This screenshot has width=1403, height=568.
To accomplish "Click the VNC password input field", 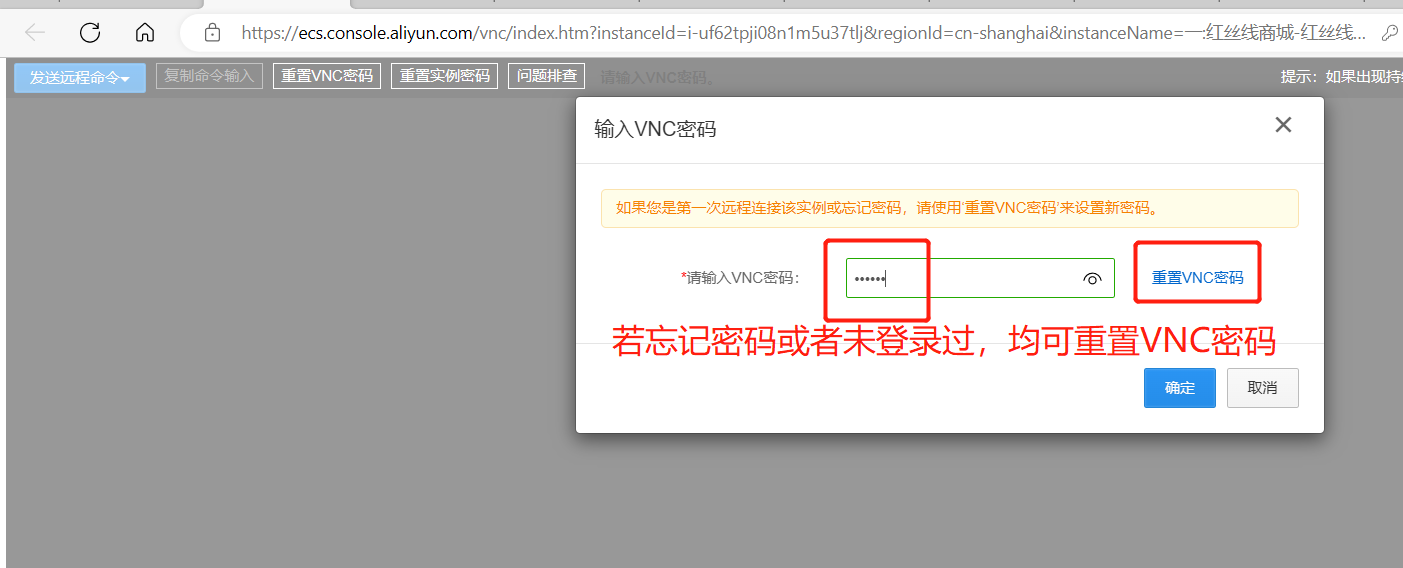I will (980, 278).
